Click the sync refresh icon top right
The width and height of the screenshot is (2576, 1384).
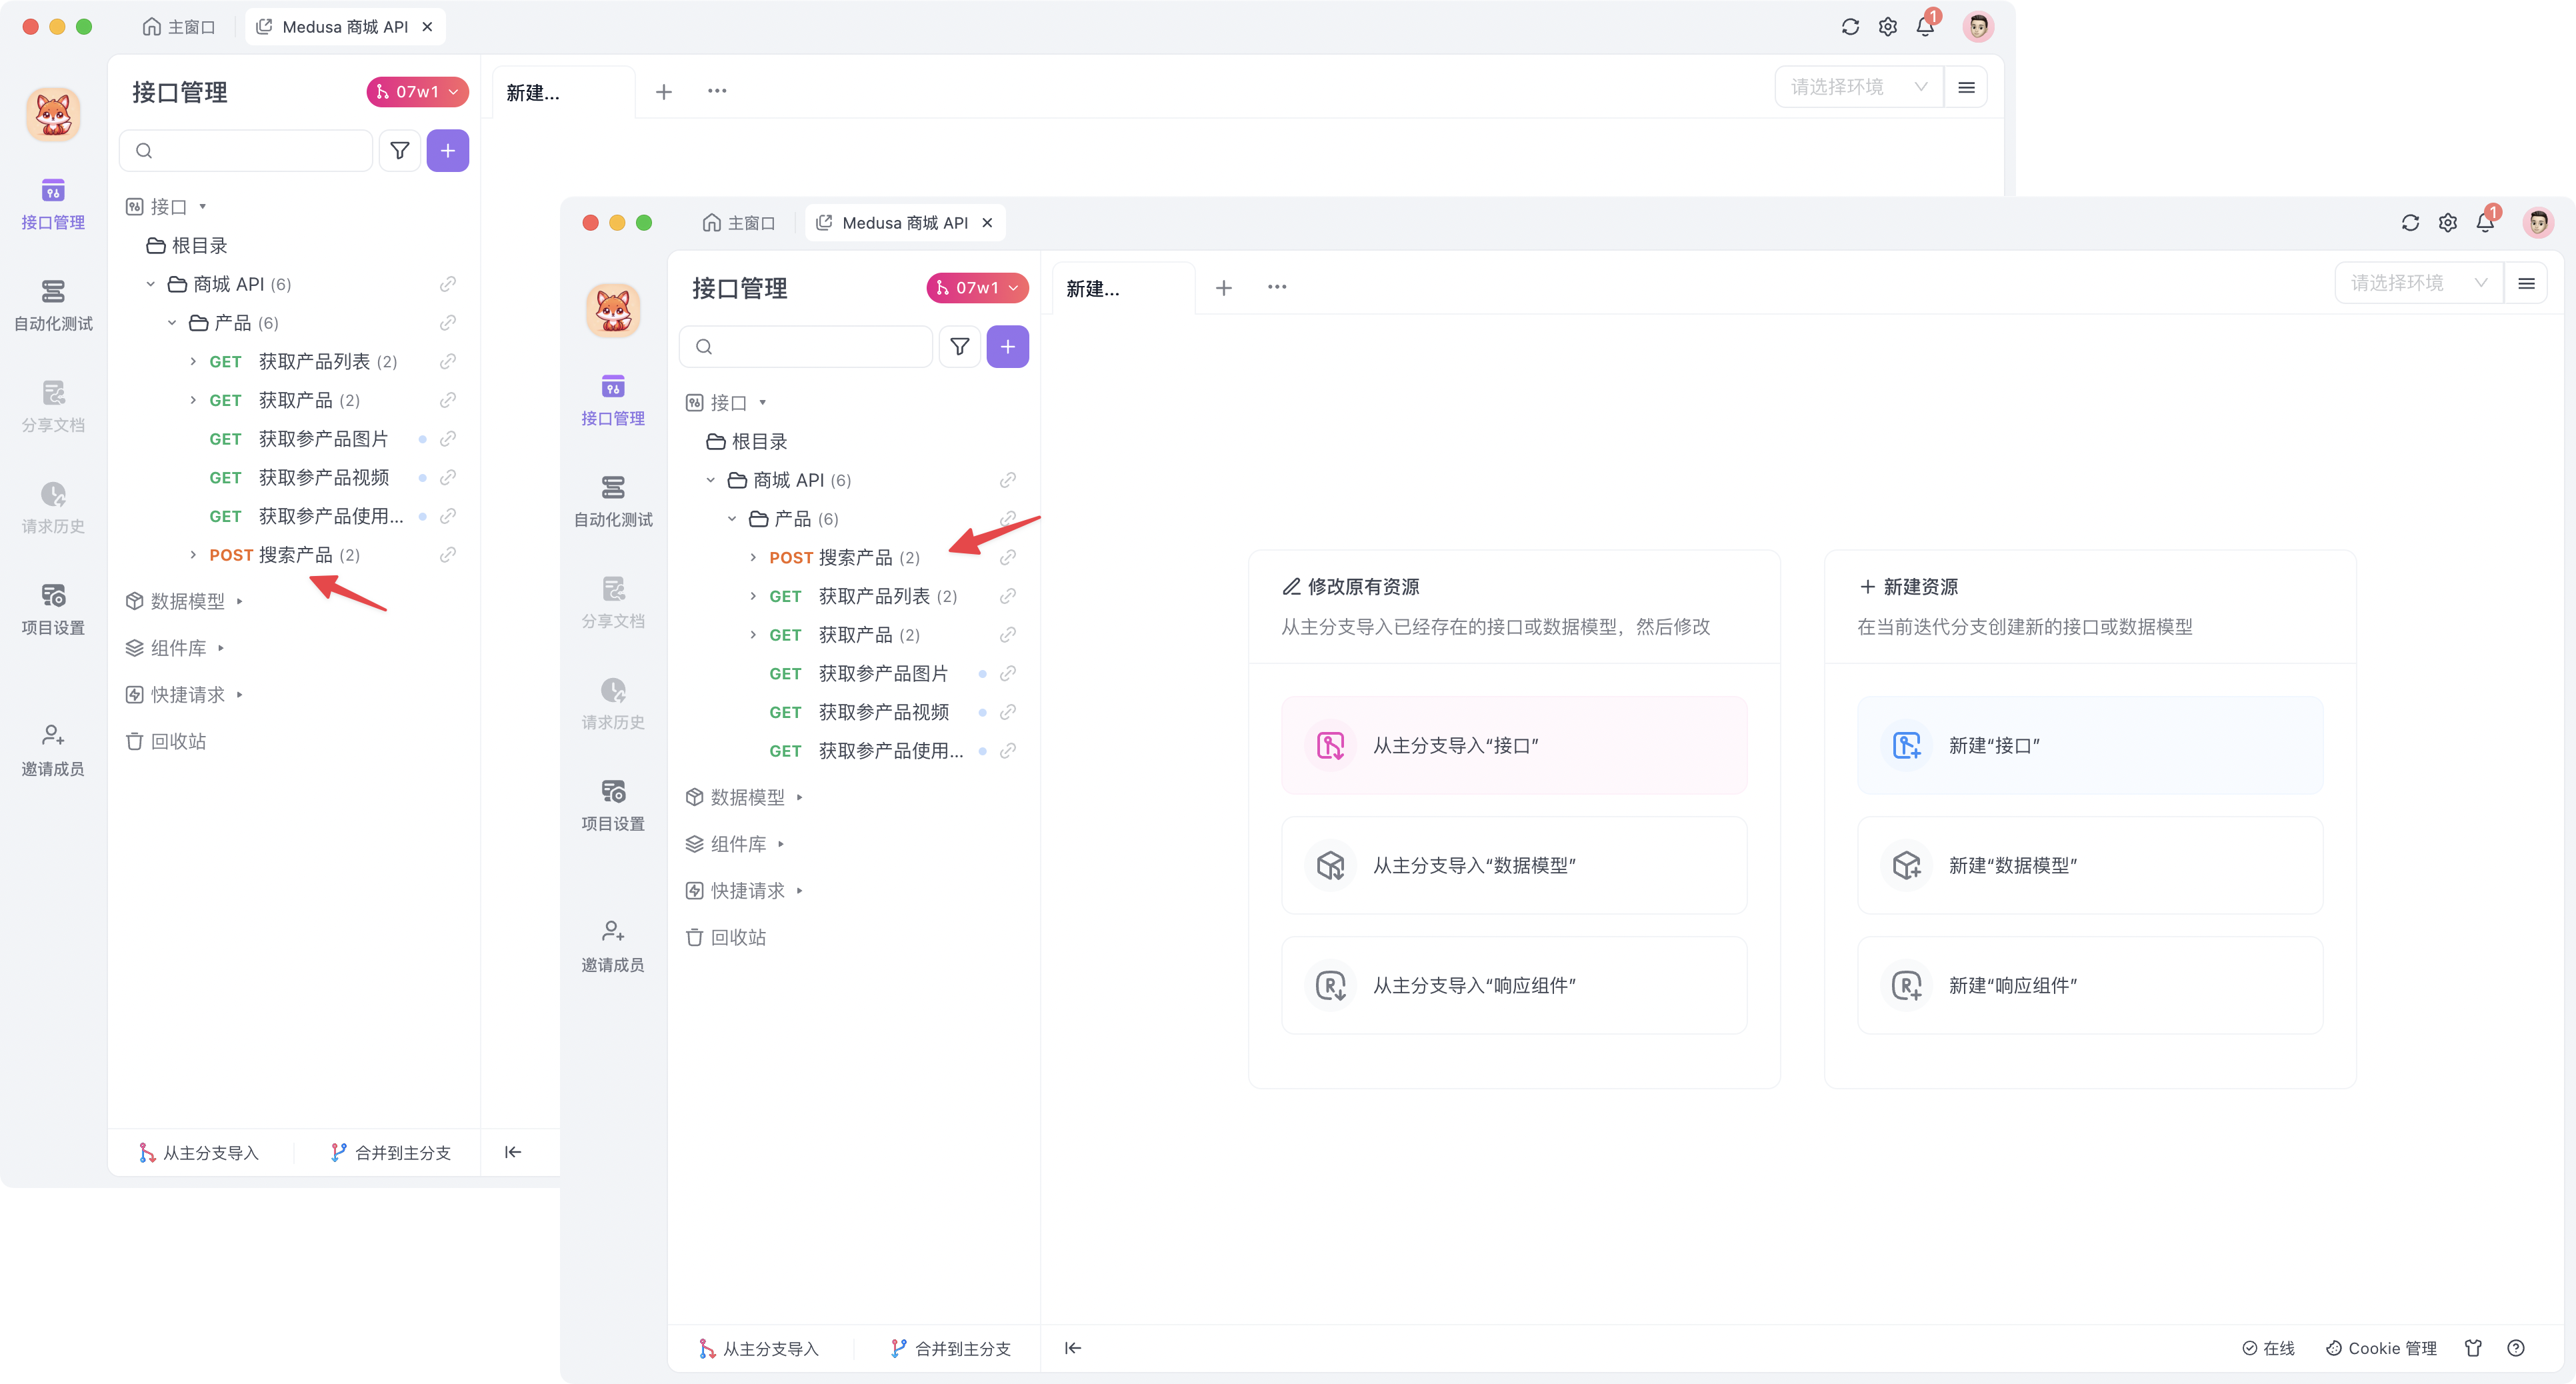click(2410, 222)
